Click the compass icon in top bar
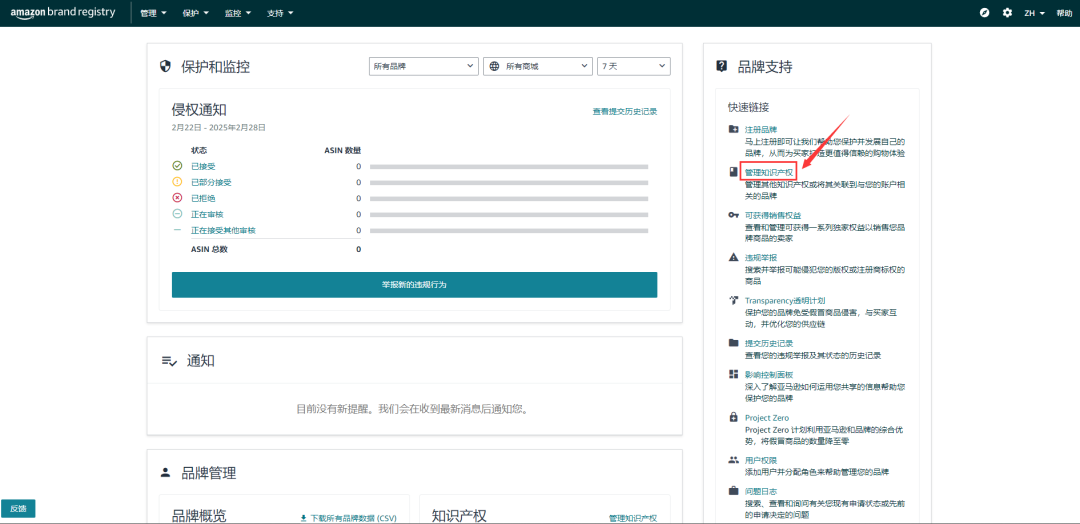Viewport: 1080px width, 524px height. [x=984, y=13]
